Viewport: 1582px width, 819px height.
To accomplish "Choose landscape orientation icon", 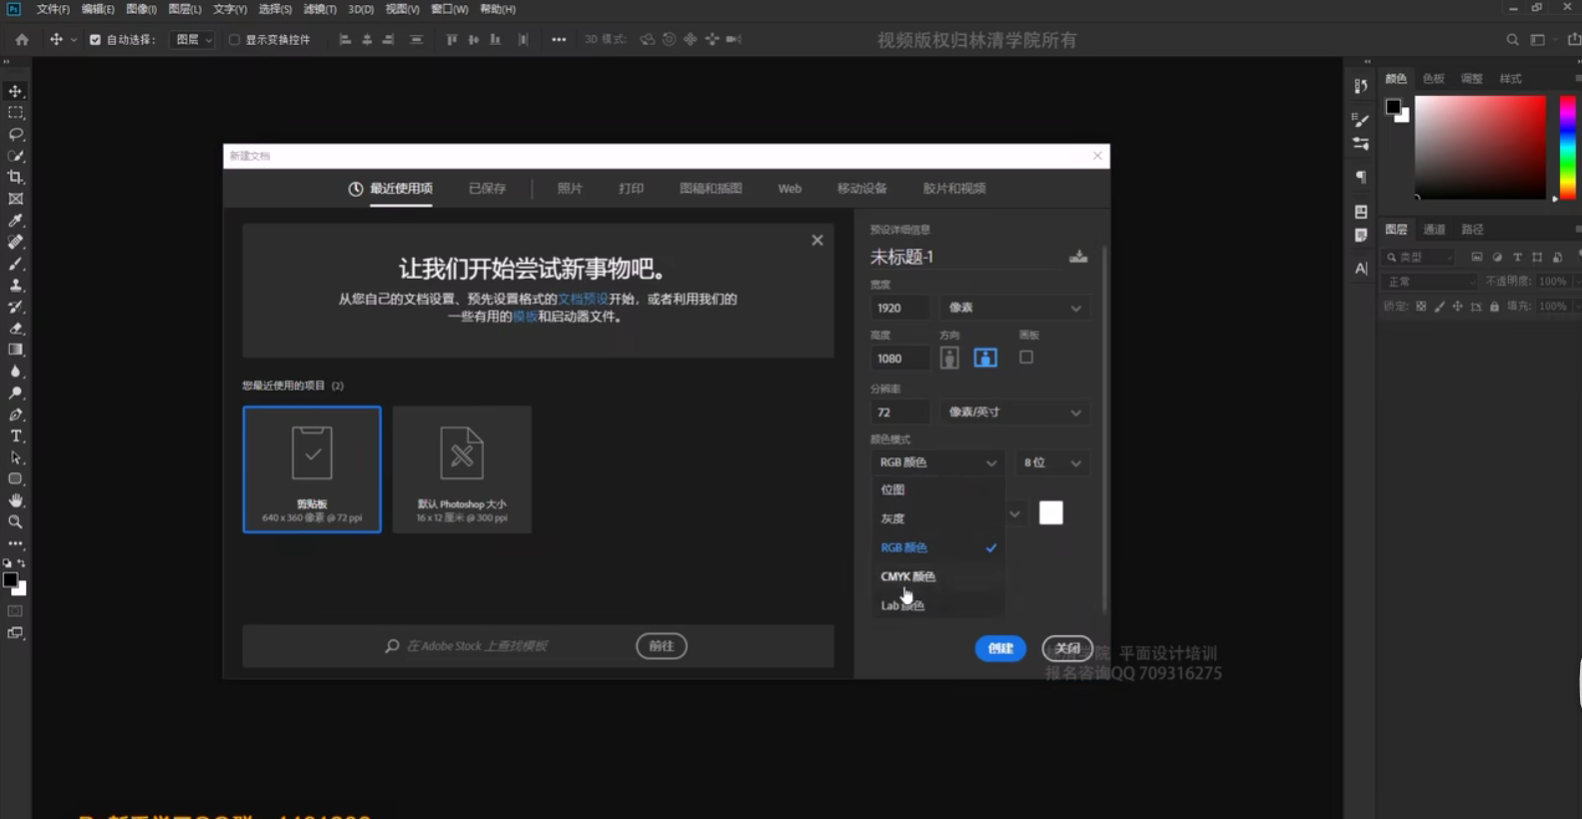I will [x=985, y=358].
